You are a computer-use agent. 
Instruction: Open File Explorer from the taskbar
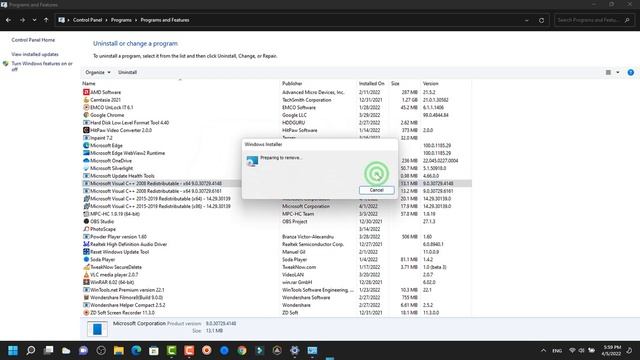(119, 351)
